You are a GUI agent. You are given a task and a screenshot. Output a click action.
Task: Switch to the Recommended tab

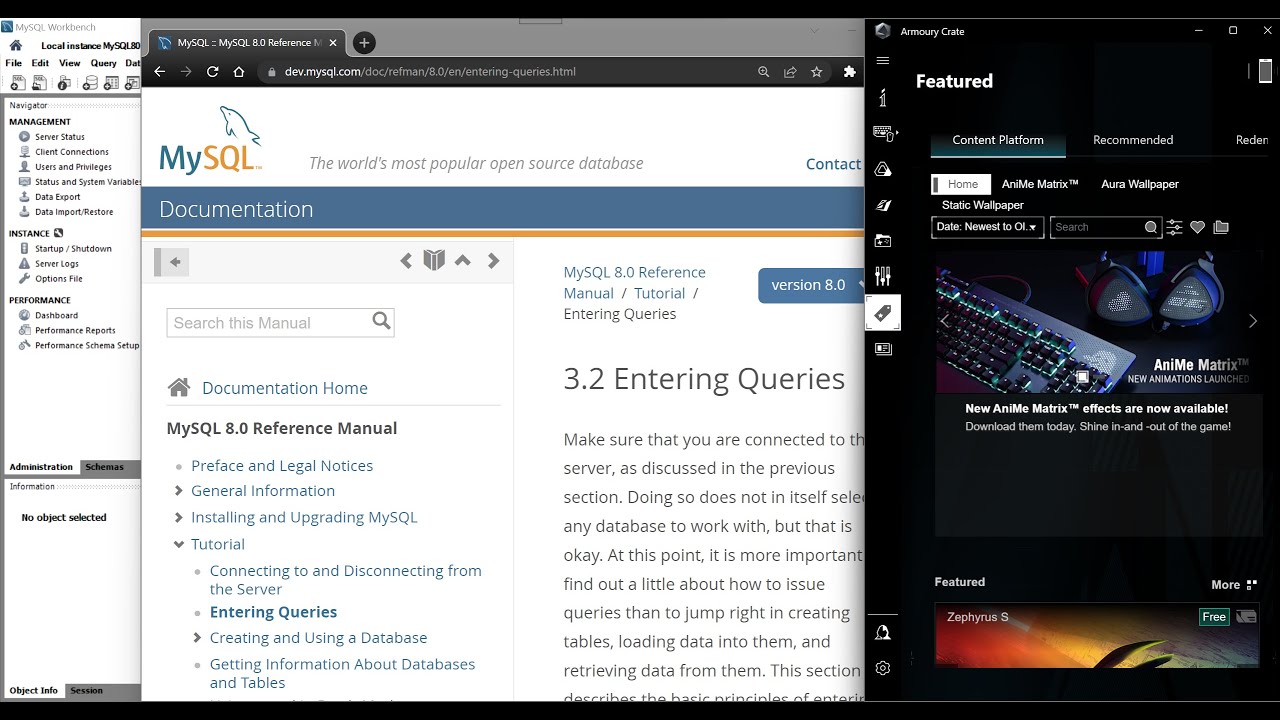tap(1133, 140)
